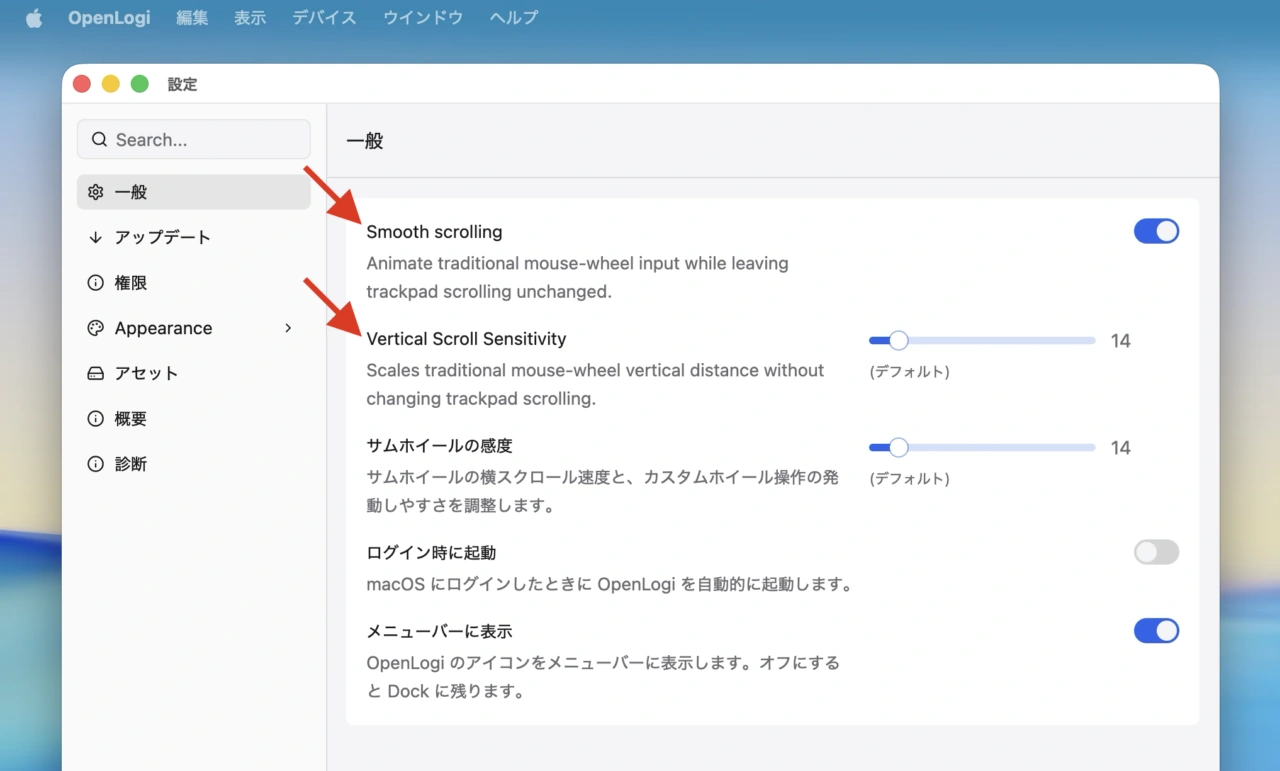Image resolution: width=1280 pixels, height=771 pixels.
Task: Click the Vertical Scroll Sensitivity value 14
Action: click(1120, 341)
